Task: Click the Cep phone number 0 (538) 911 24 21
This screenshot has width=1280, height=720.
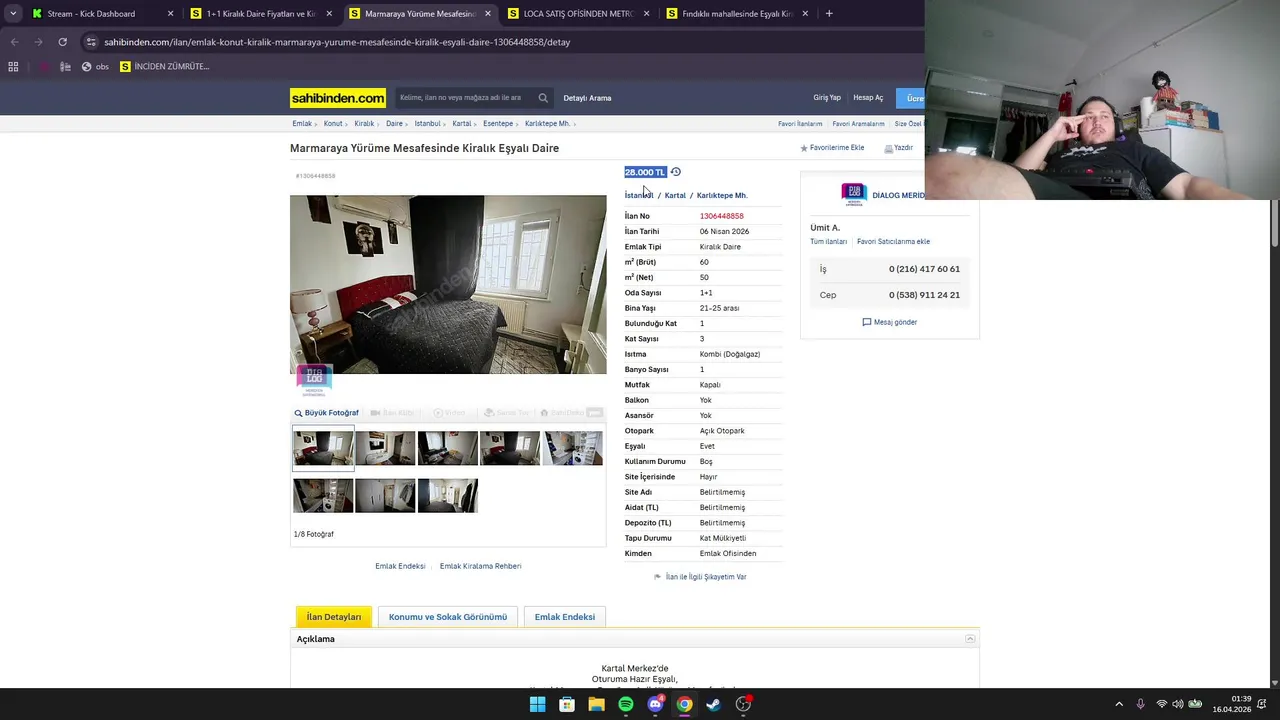Action: point(924,295)
